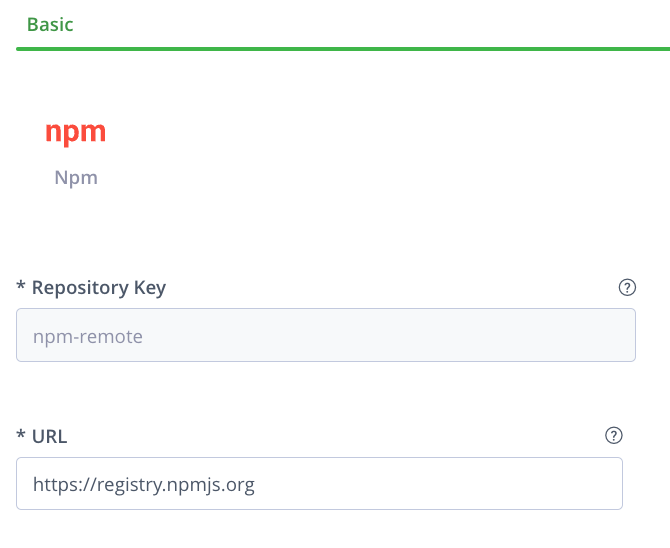The image size is (670, 548).
Task: Focus the Repository Key input field
Action: coord(326,335)
